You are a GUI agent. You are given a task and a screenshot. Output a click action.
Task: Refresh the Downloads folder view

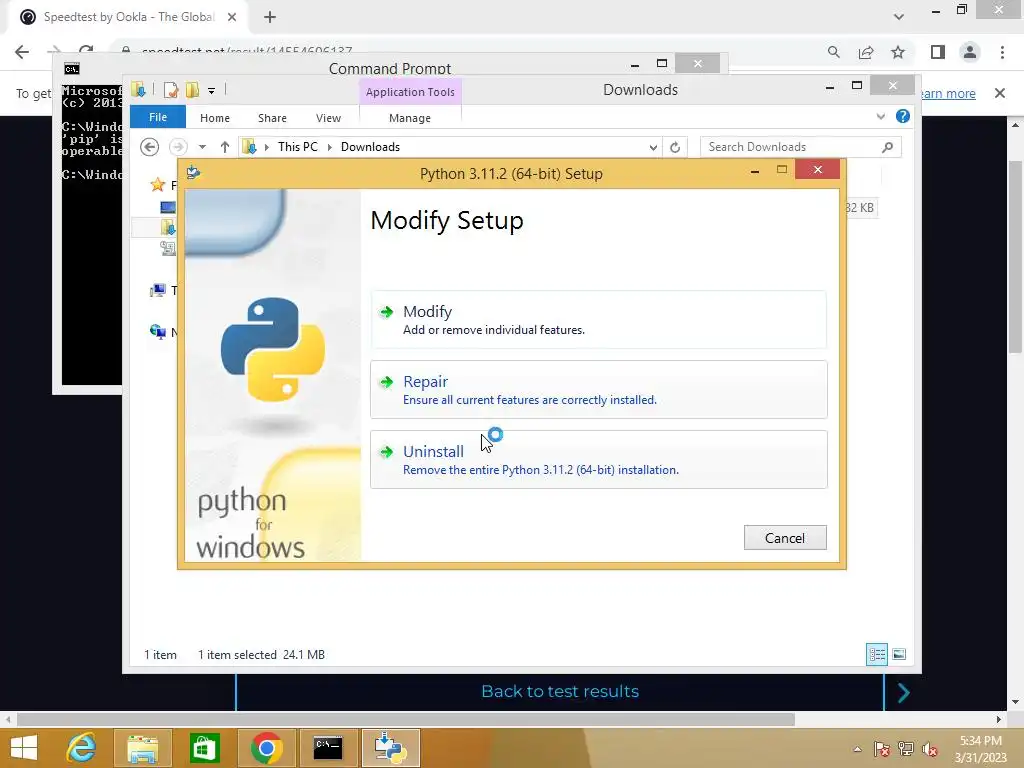[x=675, y=148]
